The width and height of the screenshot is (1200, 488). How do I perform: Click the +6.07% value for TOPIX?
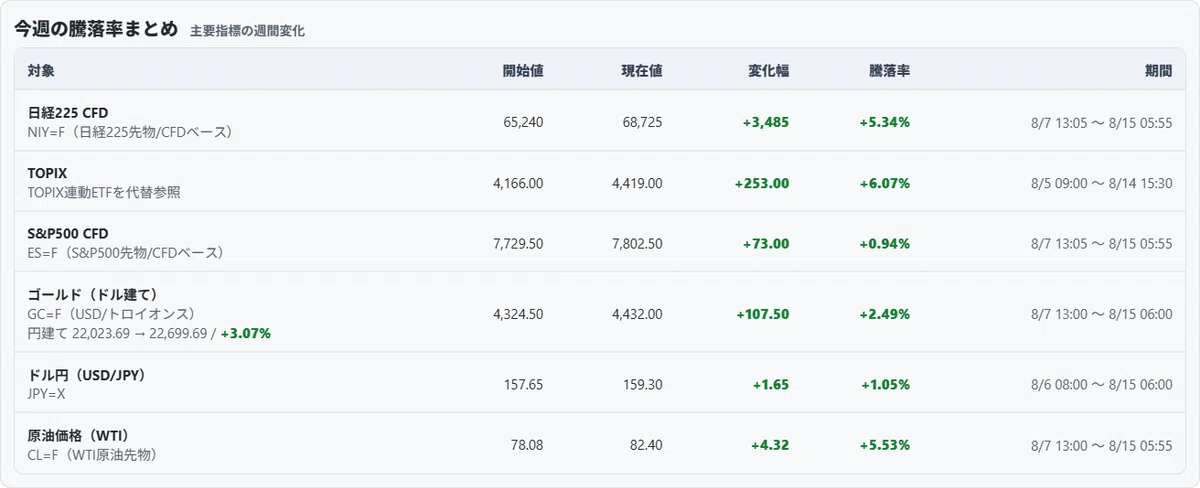pyautogui.click(x=884, y=183)
